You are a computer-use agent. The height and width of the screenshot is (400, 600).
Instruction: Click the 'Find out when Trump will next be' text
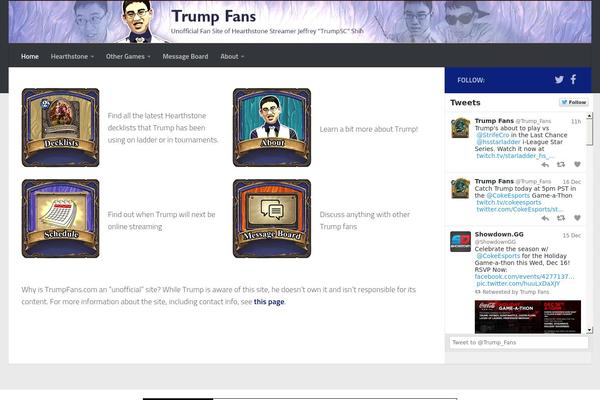[161, 215]
